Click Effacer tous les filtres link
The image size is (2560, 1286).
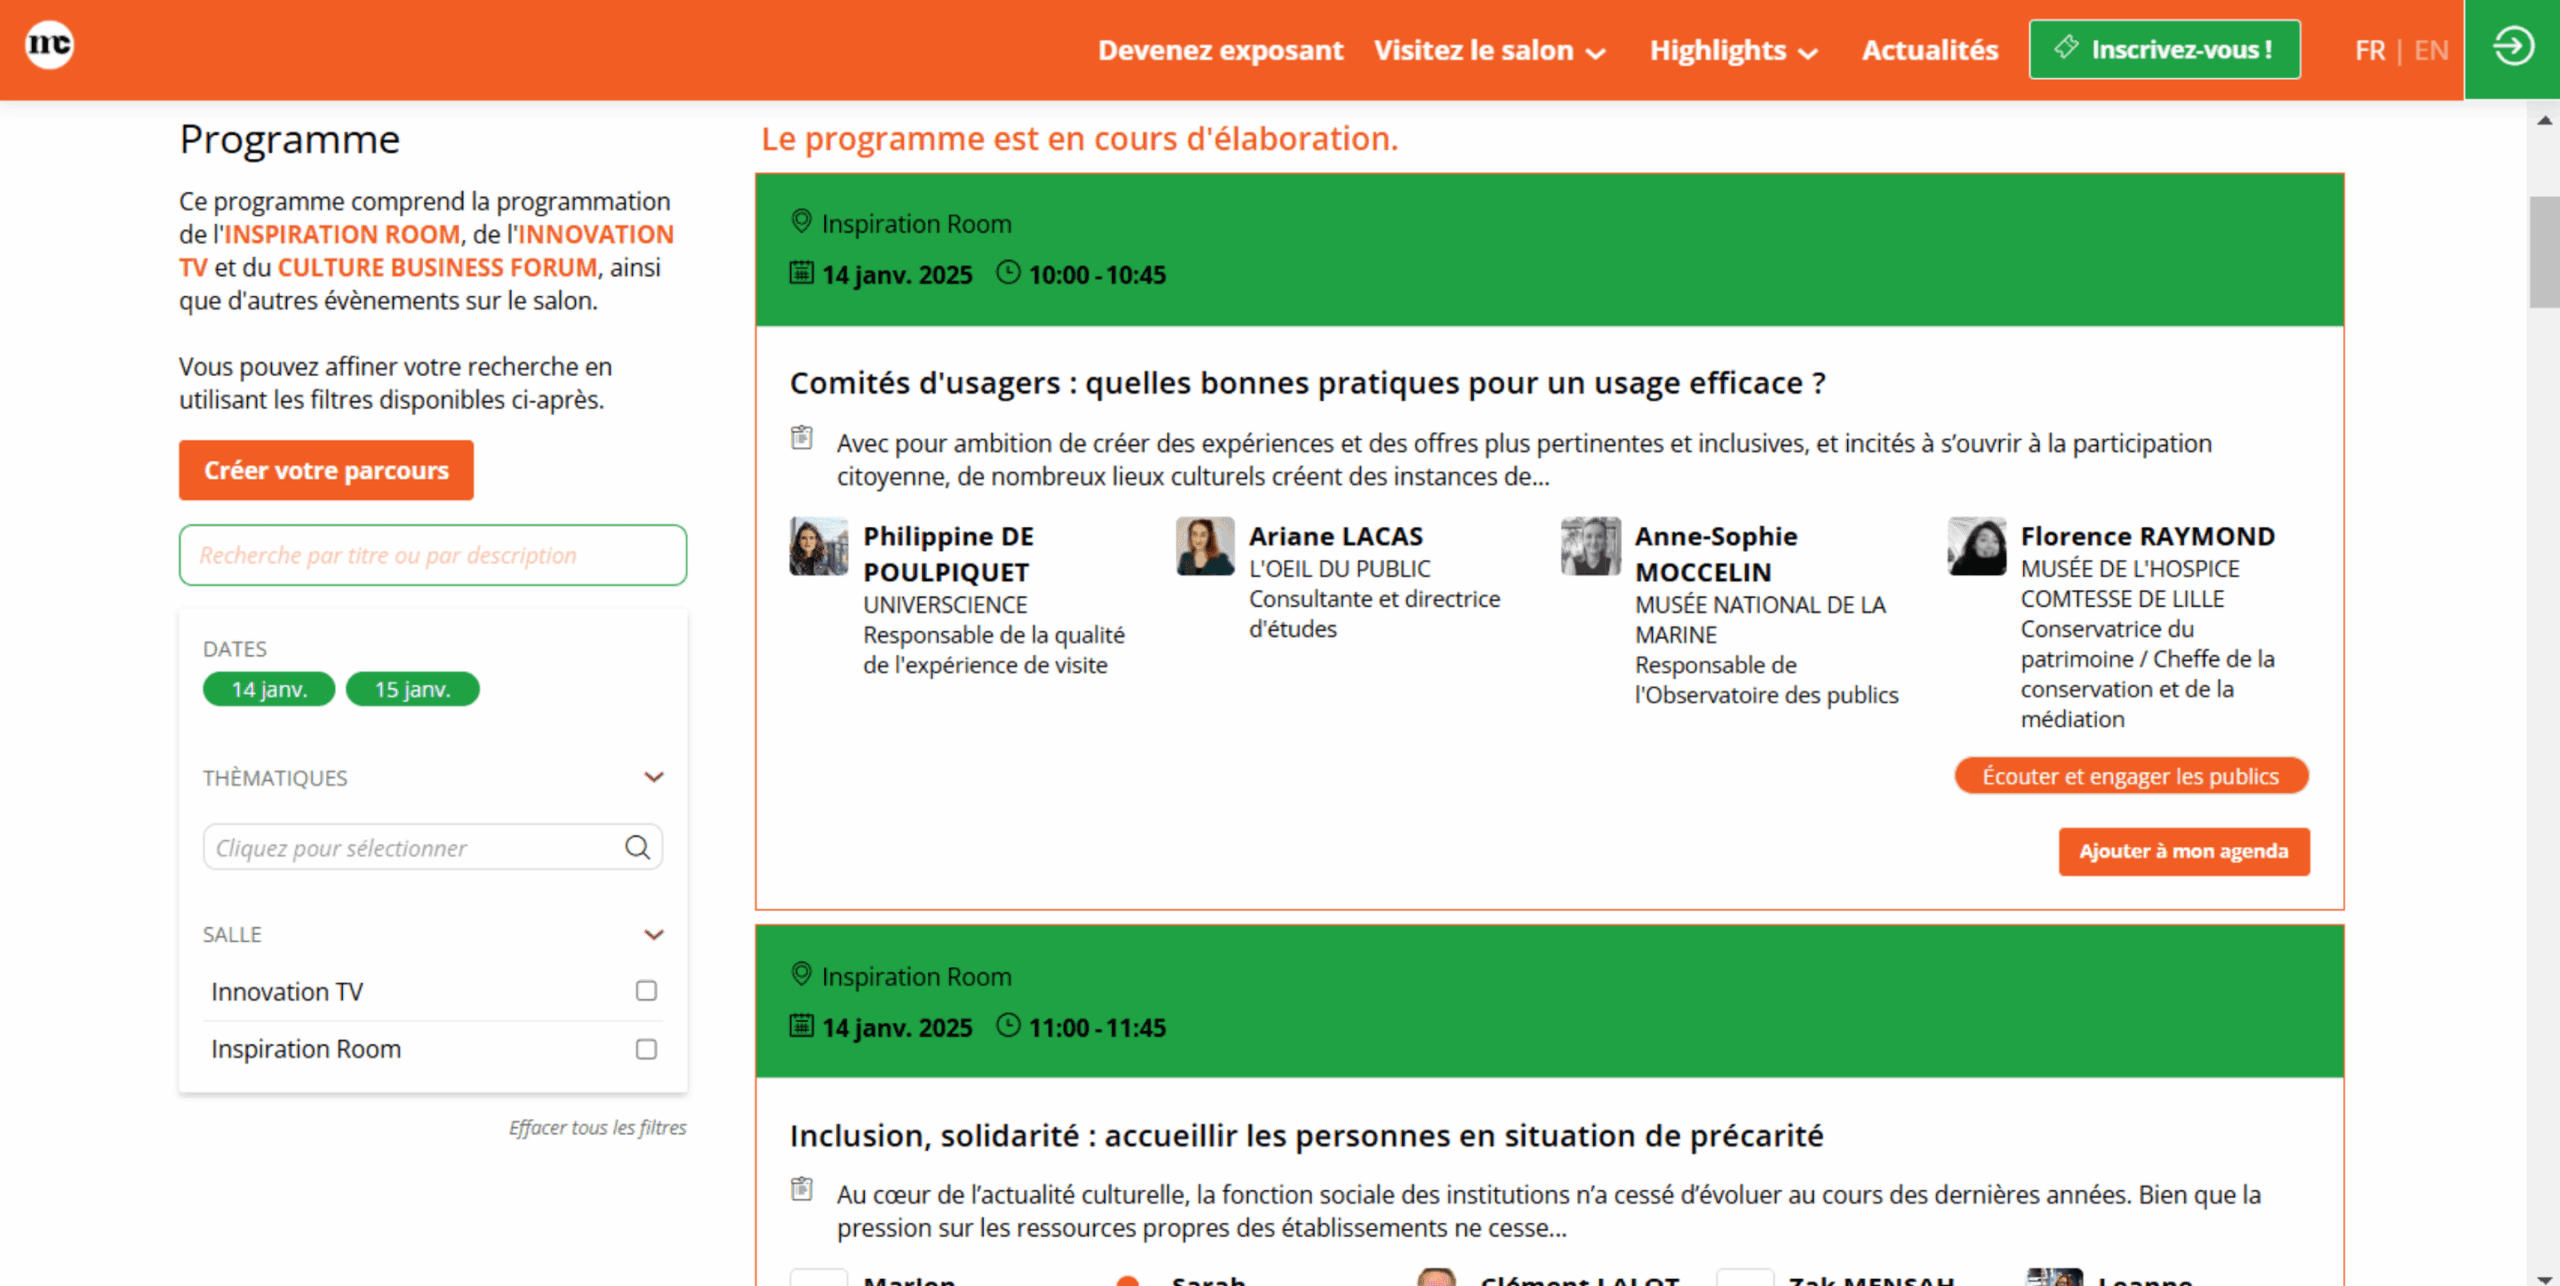coord(597,1127)
